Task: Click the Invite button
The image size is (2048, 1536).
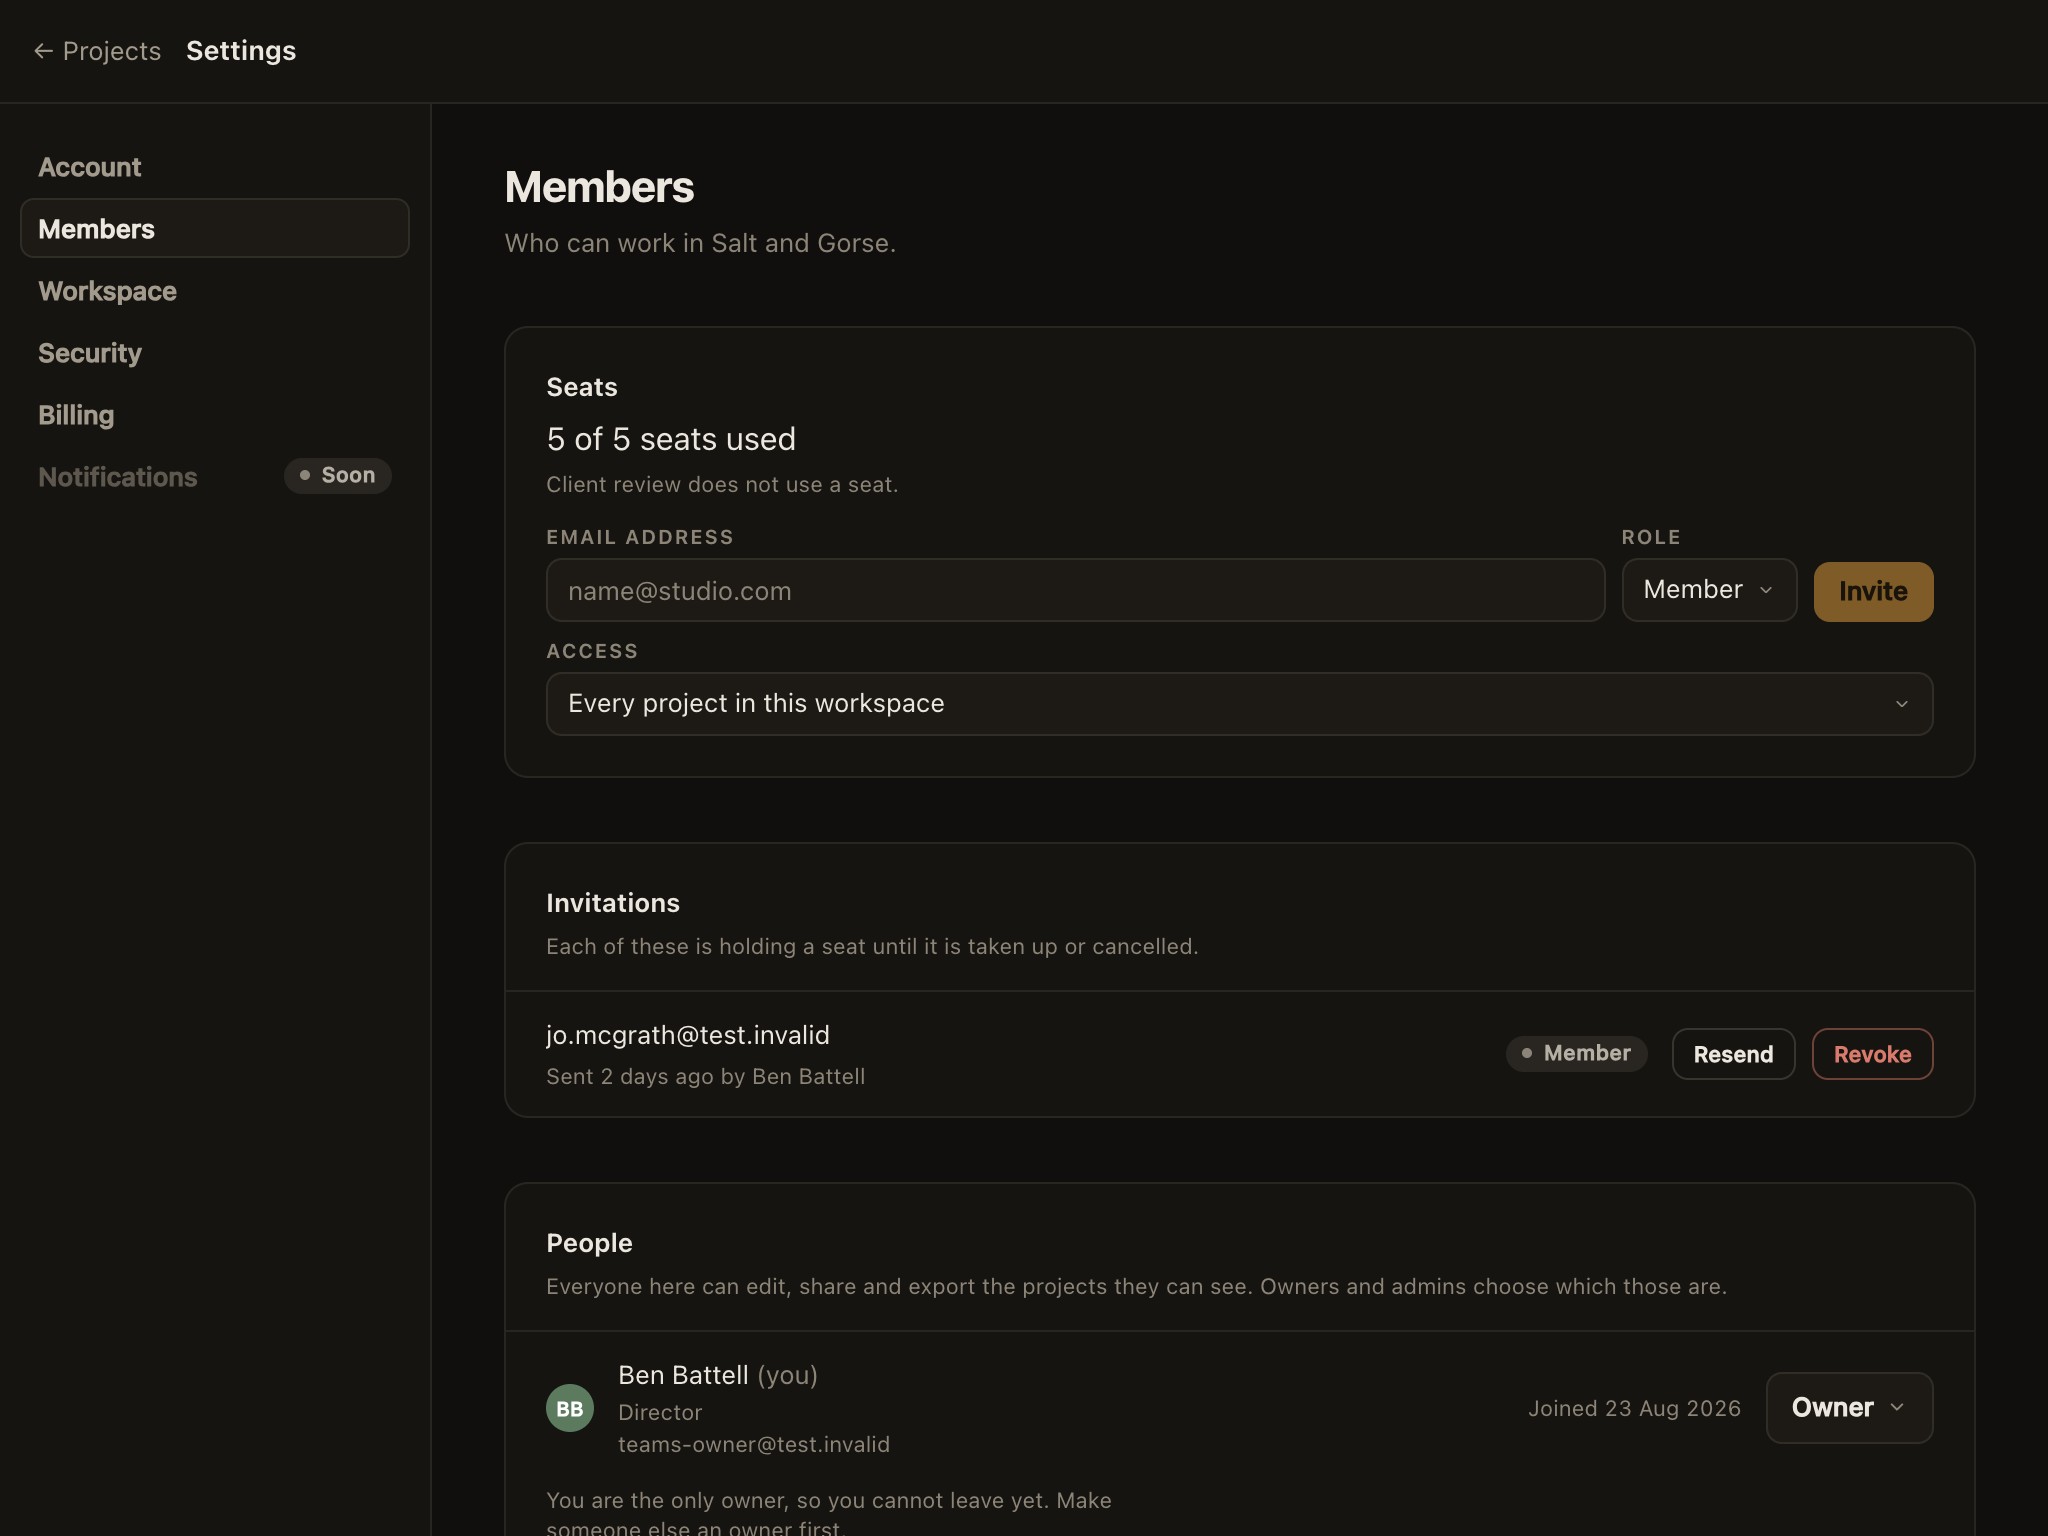Action: (1873, 592)
